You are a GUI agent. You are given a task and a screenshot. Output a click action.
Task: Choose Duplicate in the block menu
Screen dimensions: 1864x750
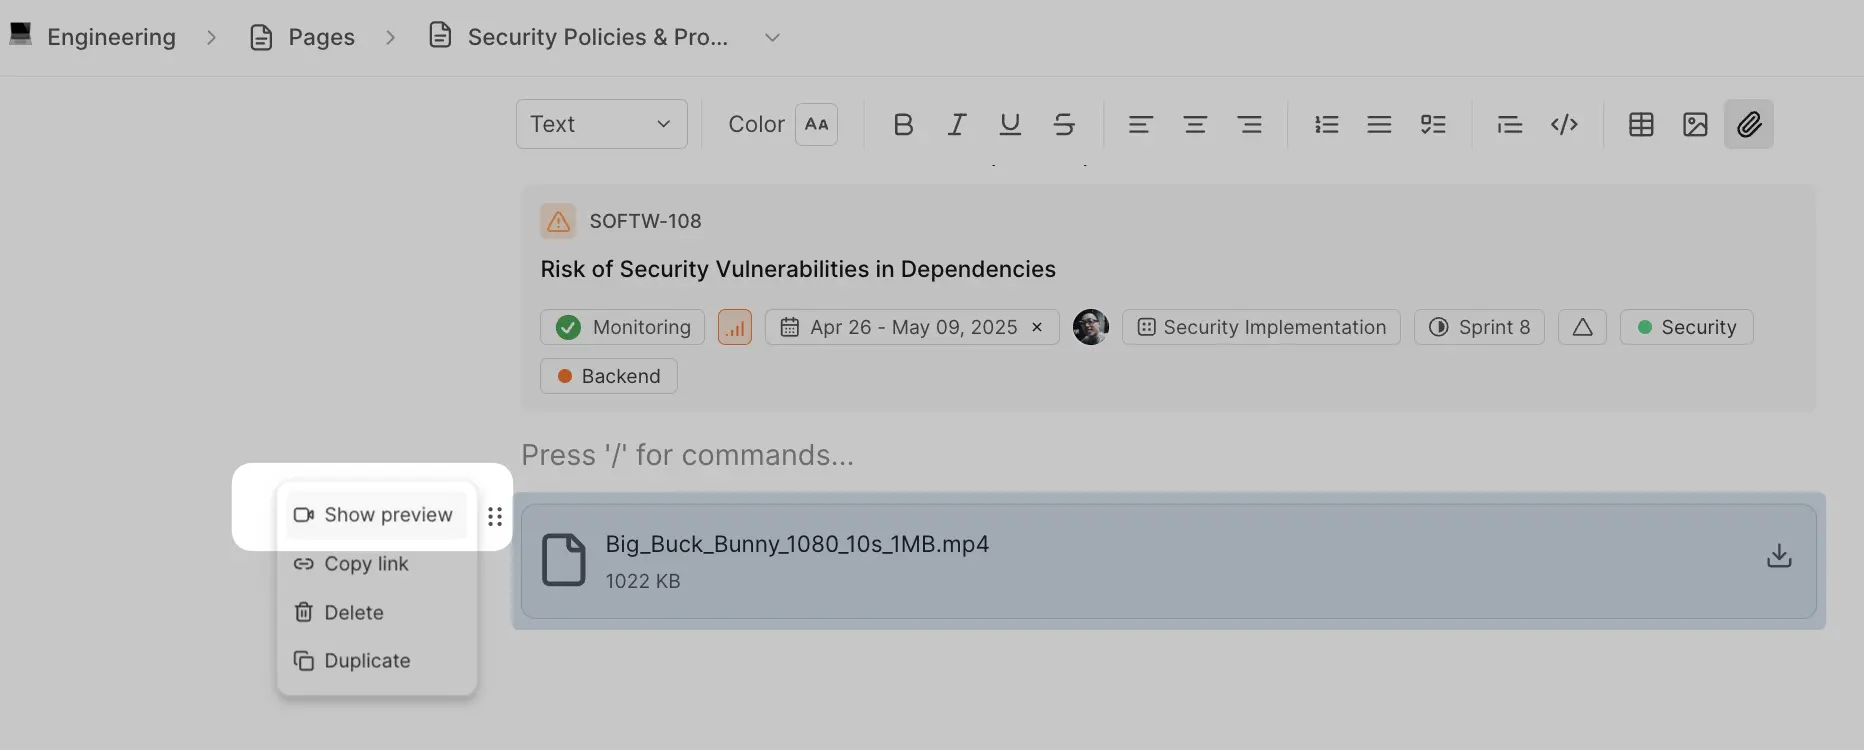[x=367, y=661]
